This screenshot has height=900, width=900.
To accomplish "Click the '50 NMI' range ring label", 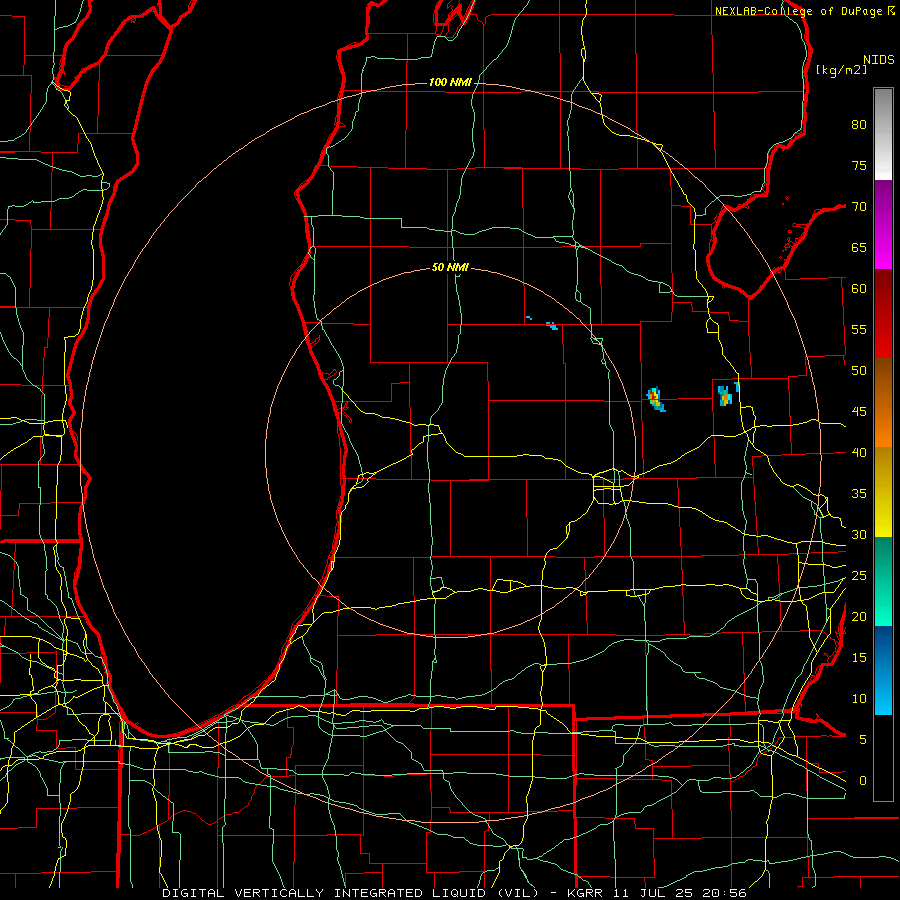I will (450, 267).
